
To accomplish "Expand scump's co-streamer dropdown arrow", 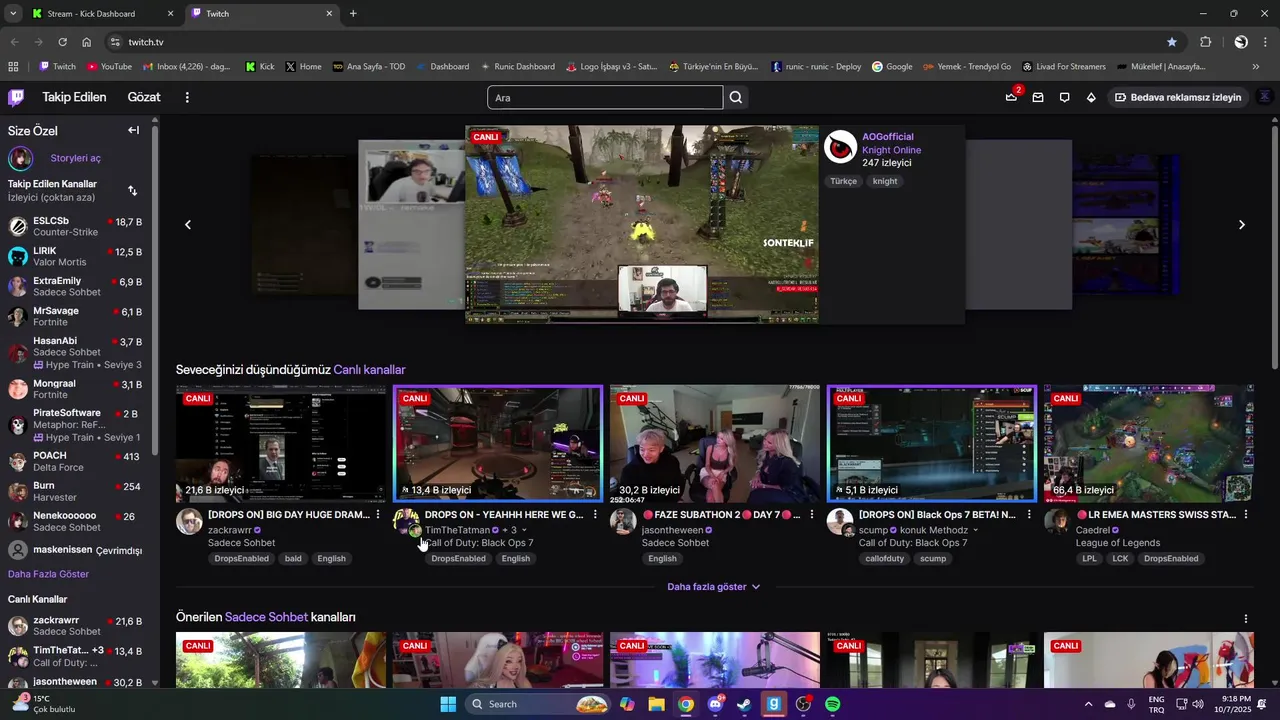I will click(x=975, y=530).
